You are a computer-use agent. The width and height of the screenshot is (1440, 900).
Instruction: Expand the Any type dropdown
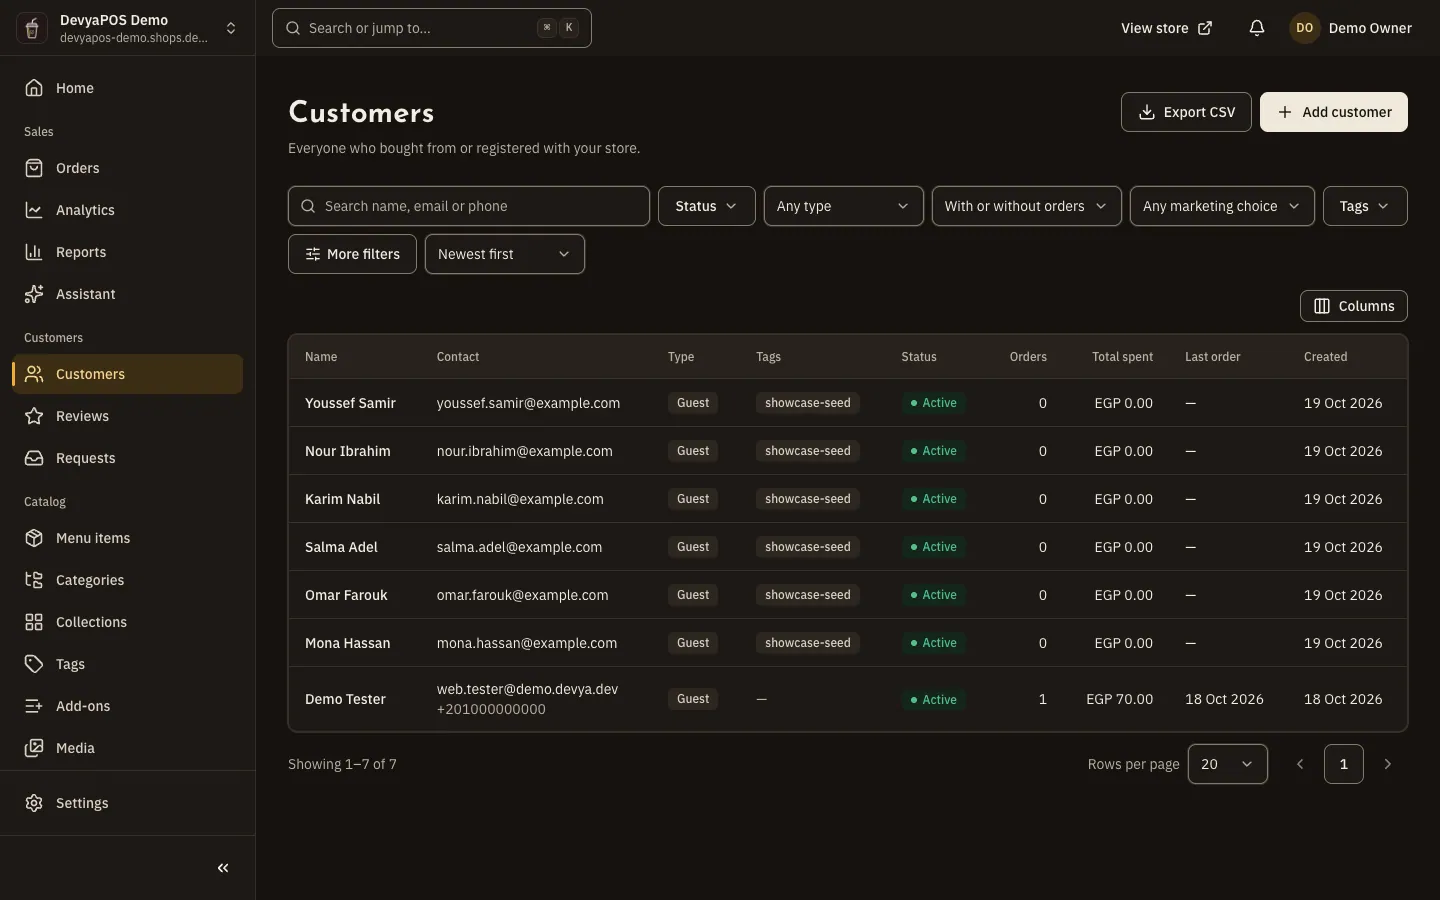[x=844, y=206]
